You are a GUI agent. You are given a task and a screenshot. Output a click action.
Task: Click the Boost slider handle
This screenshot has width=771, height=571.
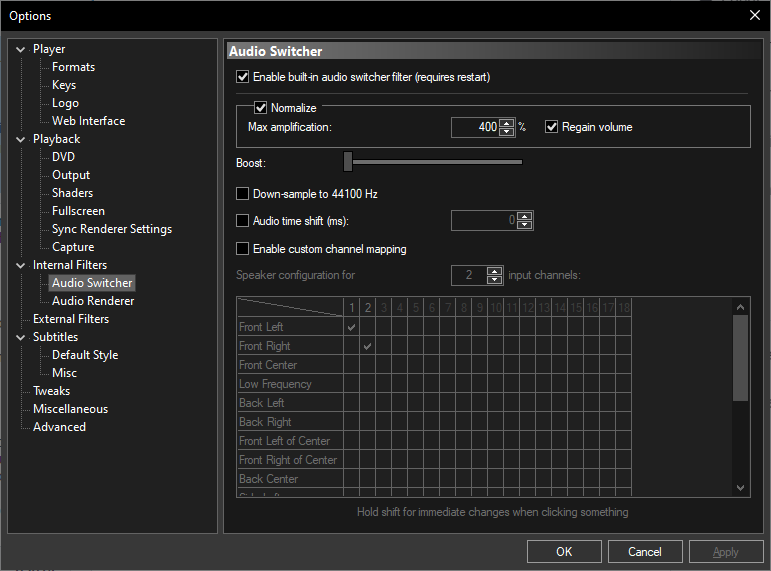(348, 161)
